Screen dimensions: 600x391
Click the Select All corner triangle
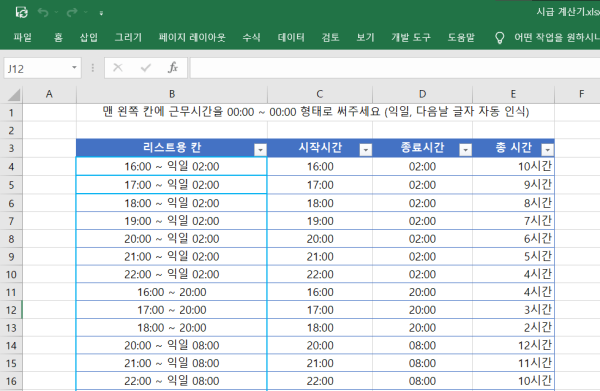tap(14, 94)
